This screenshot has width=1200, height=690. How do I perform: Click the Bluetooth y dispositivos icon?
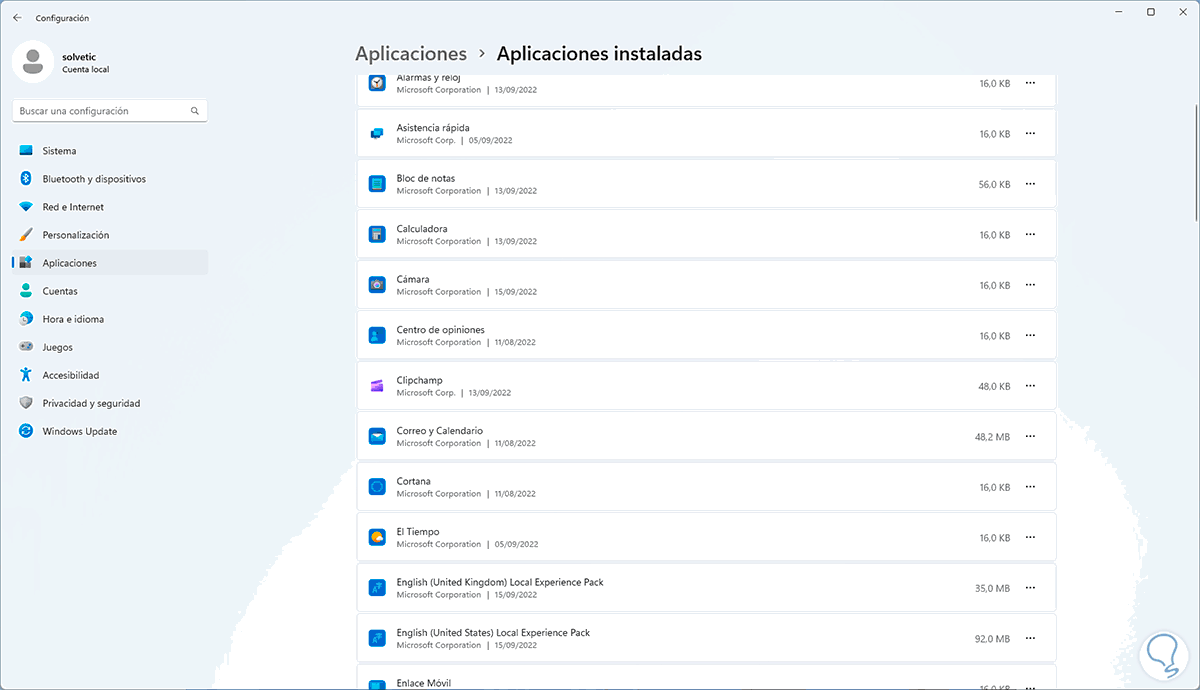[x=26, y=179]
